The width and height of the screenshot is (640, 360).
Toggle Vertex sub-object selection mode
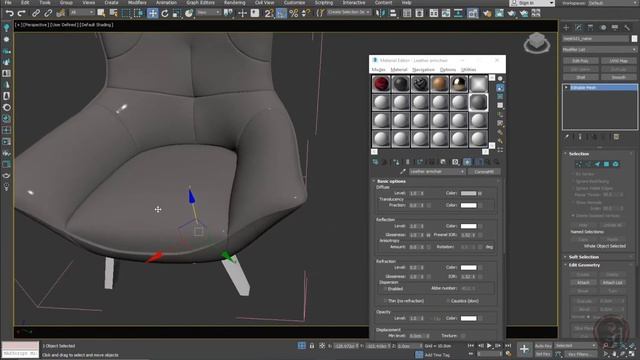coord(578,164)
